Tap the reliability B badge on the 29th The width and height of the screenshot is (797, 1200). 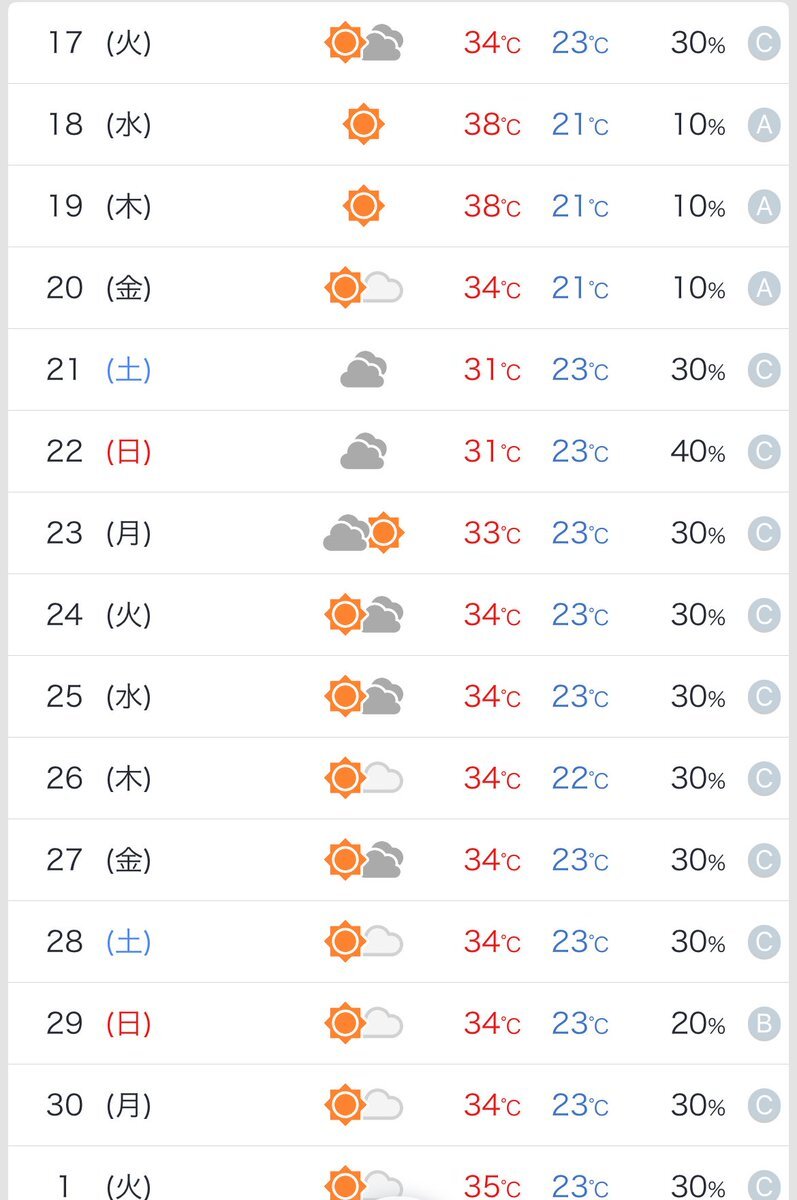tap(764, 1023)
